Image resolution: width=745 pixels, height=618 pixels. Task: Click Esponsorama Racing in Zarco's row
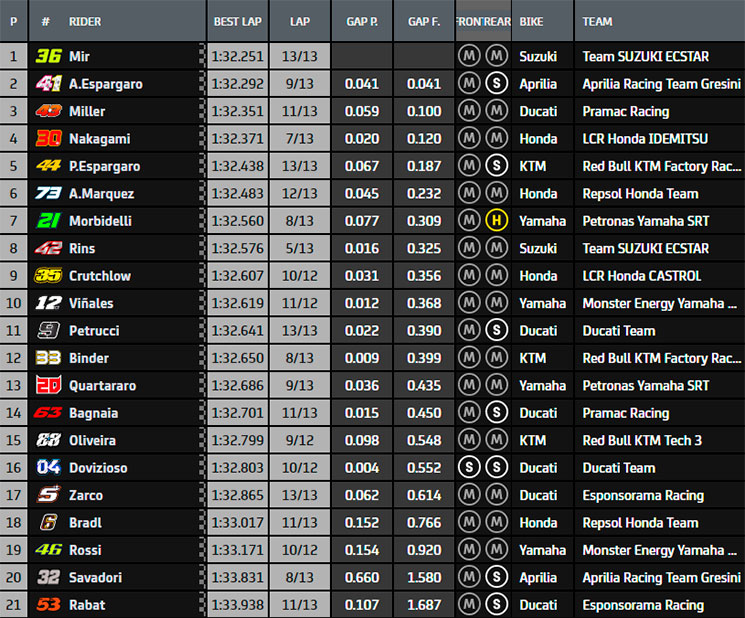click(643, 495)
